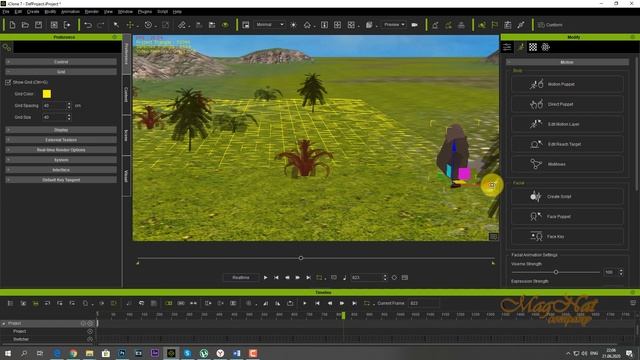Click the yellow Grid Color swatch
Screen dimensions: 640x360
(x=47, y=94)
